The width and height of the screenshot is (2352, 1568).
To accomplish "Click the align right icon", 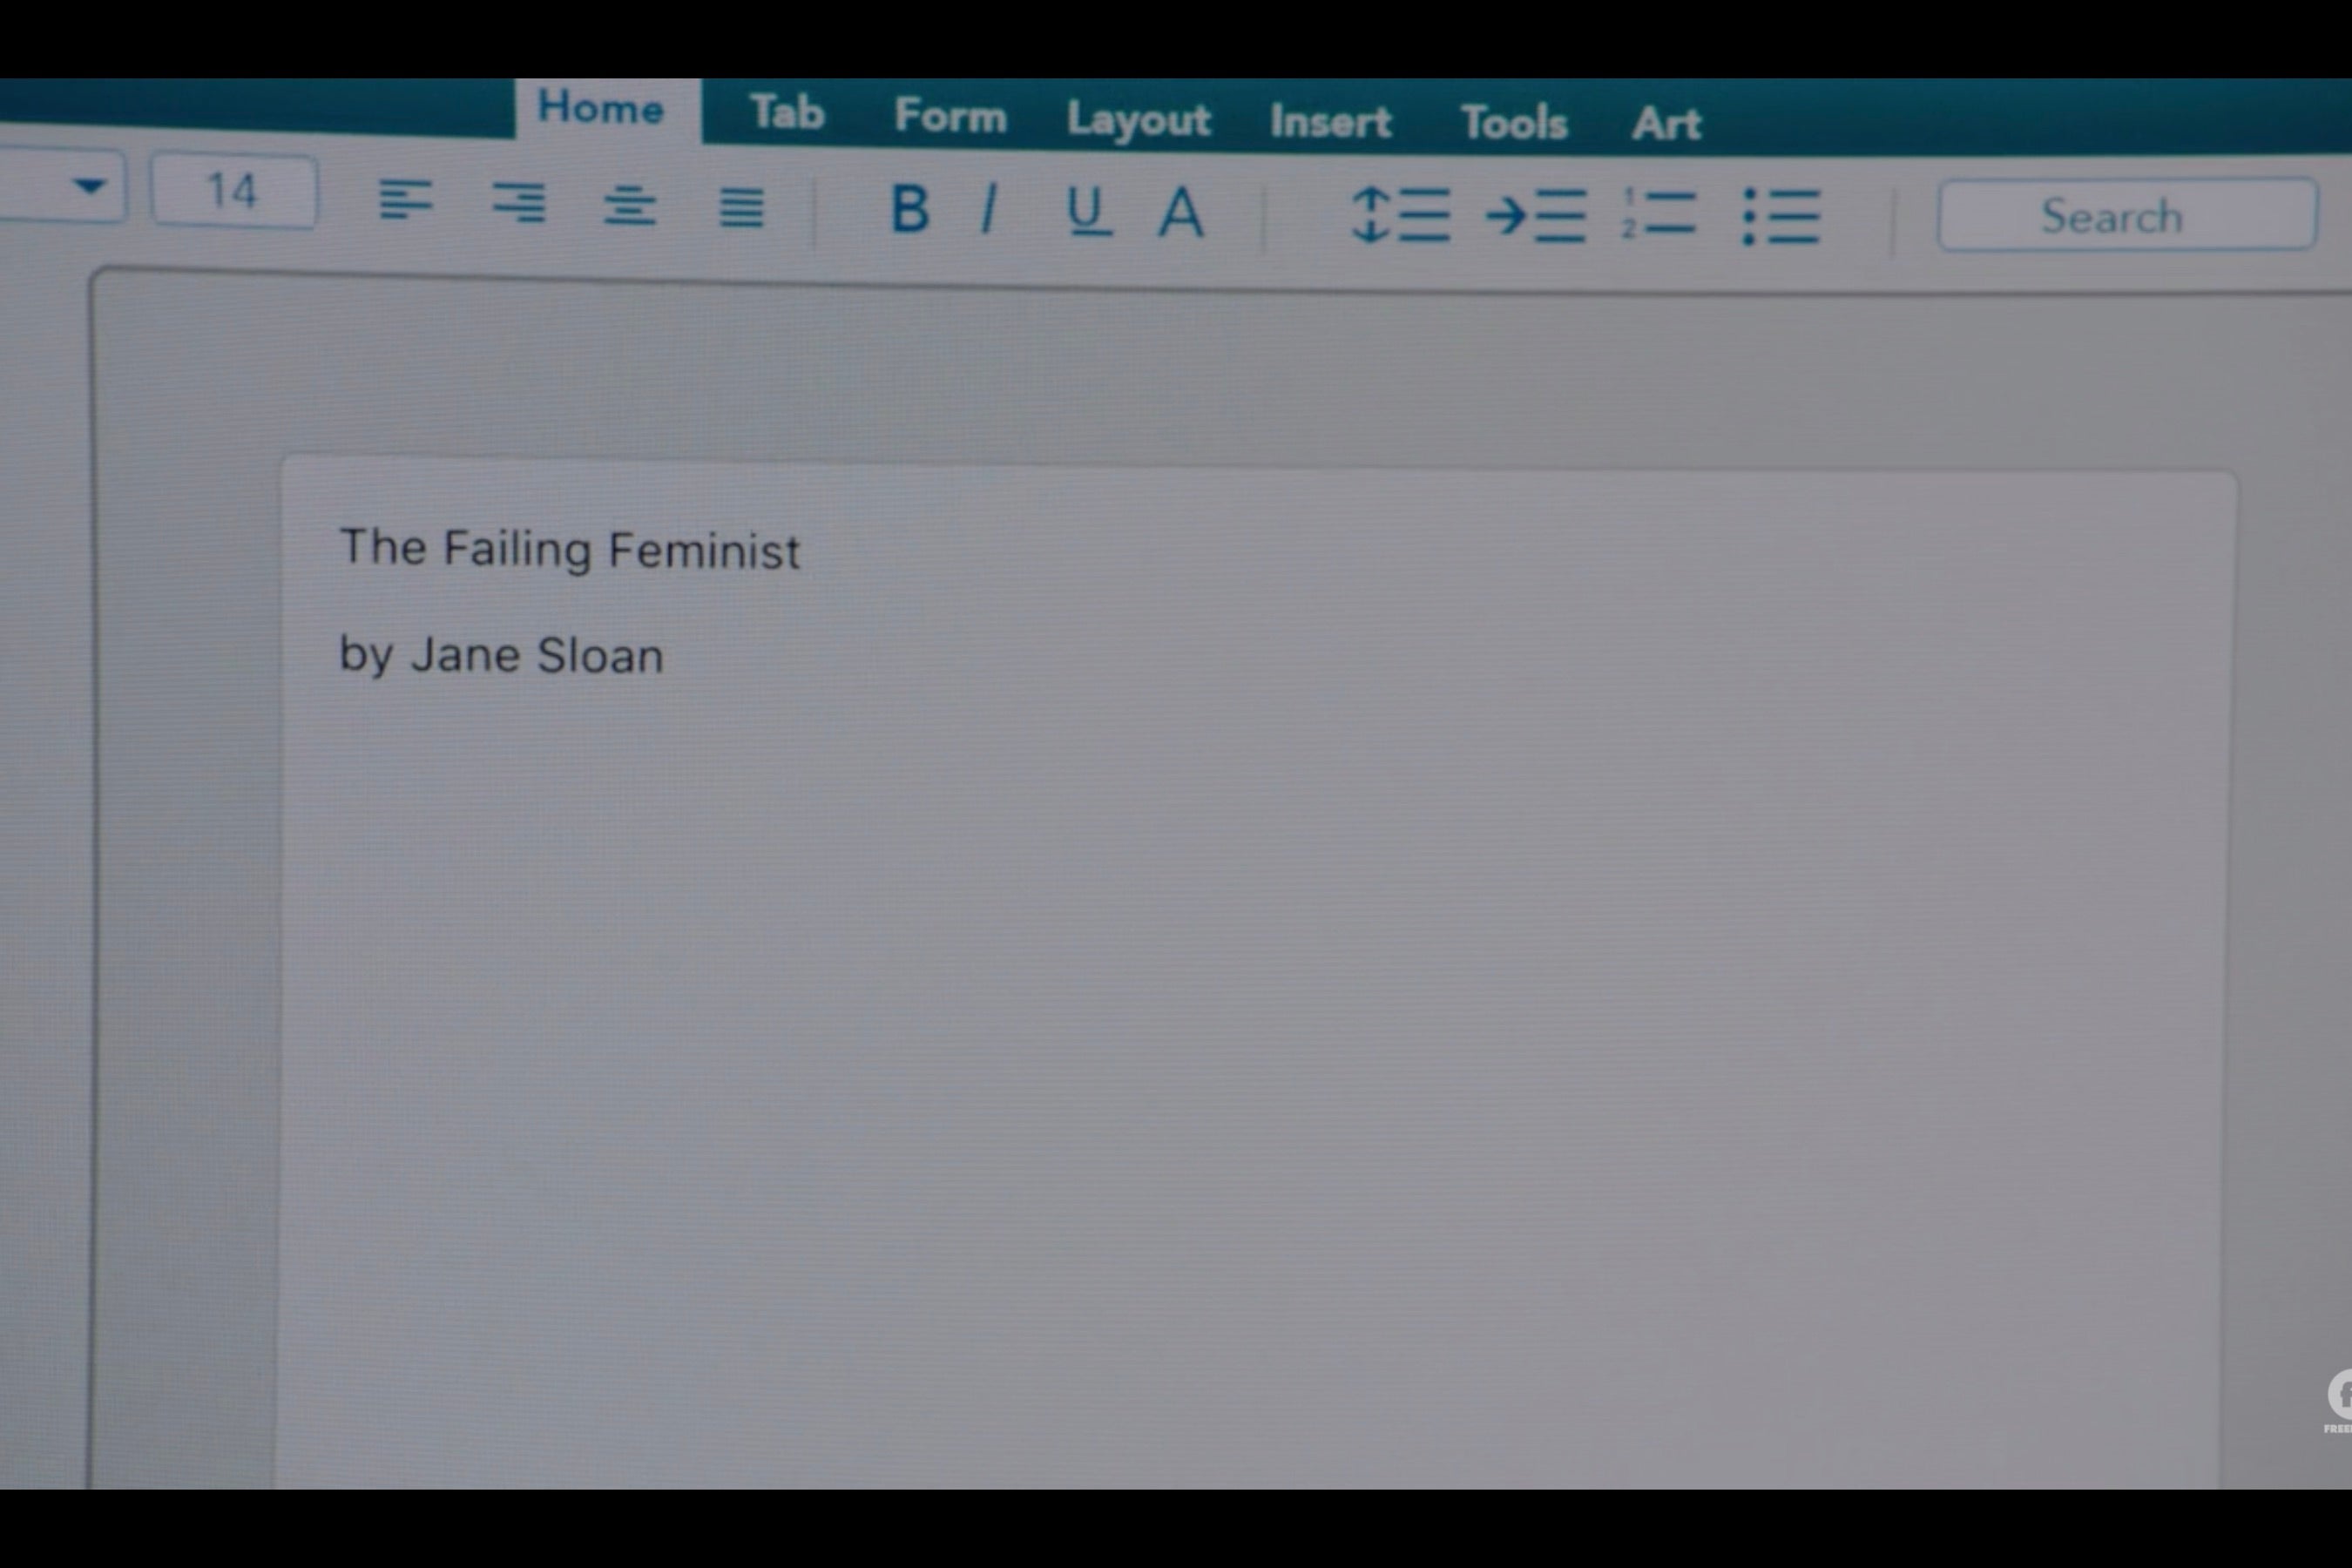I will (519, 203).
